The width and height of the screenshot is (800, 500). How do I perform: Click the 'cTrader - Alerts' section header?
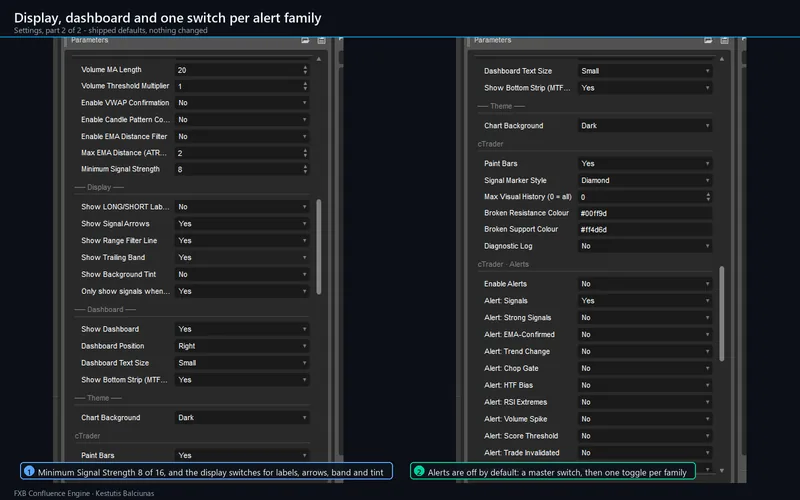[503, 264]
